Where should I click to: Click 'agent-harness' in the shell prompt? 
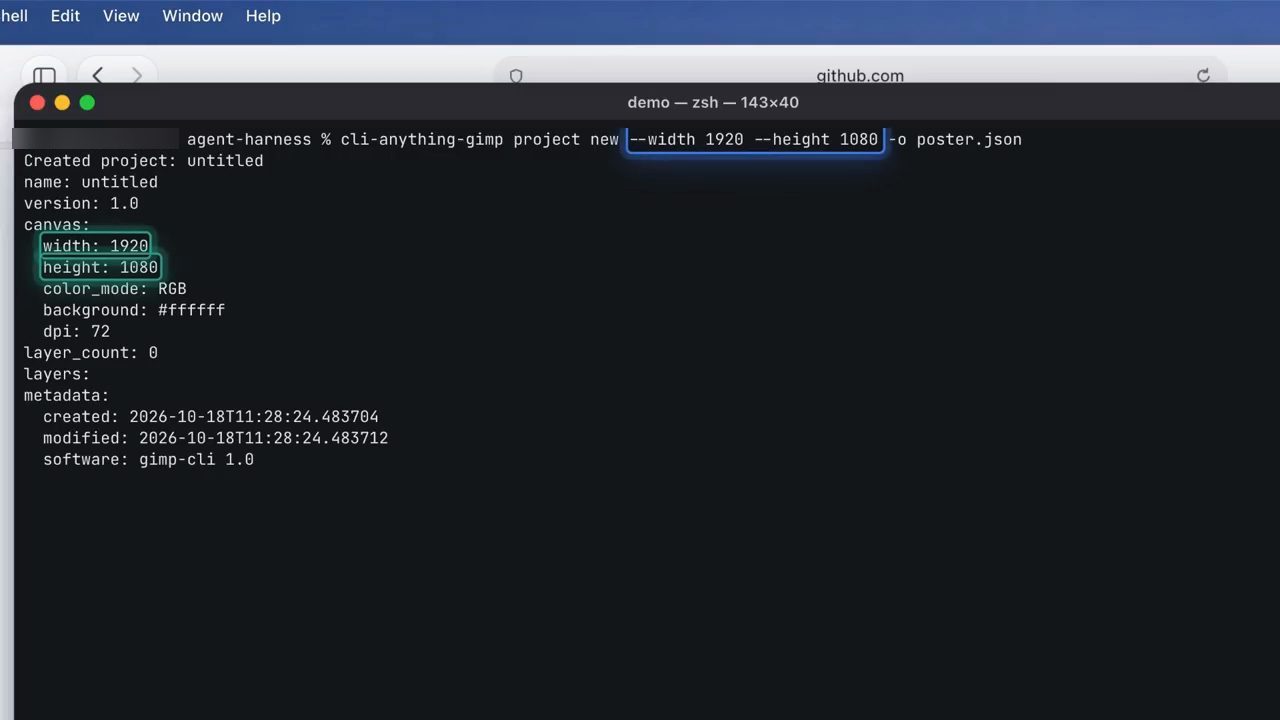pos(249,139)
